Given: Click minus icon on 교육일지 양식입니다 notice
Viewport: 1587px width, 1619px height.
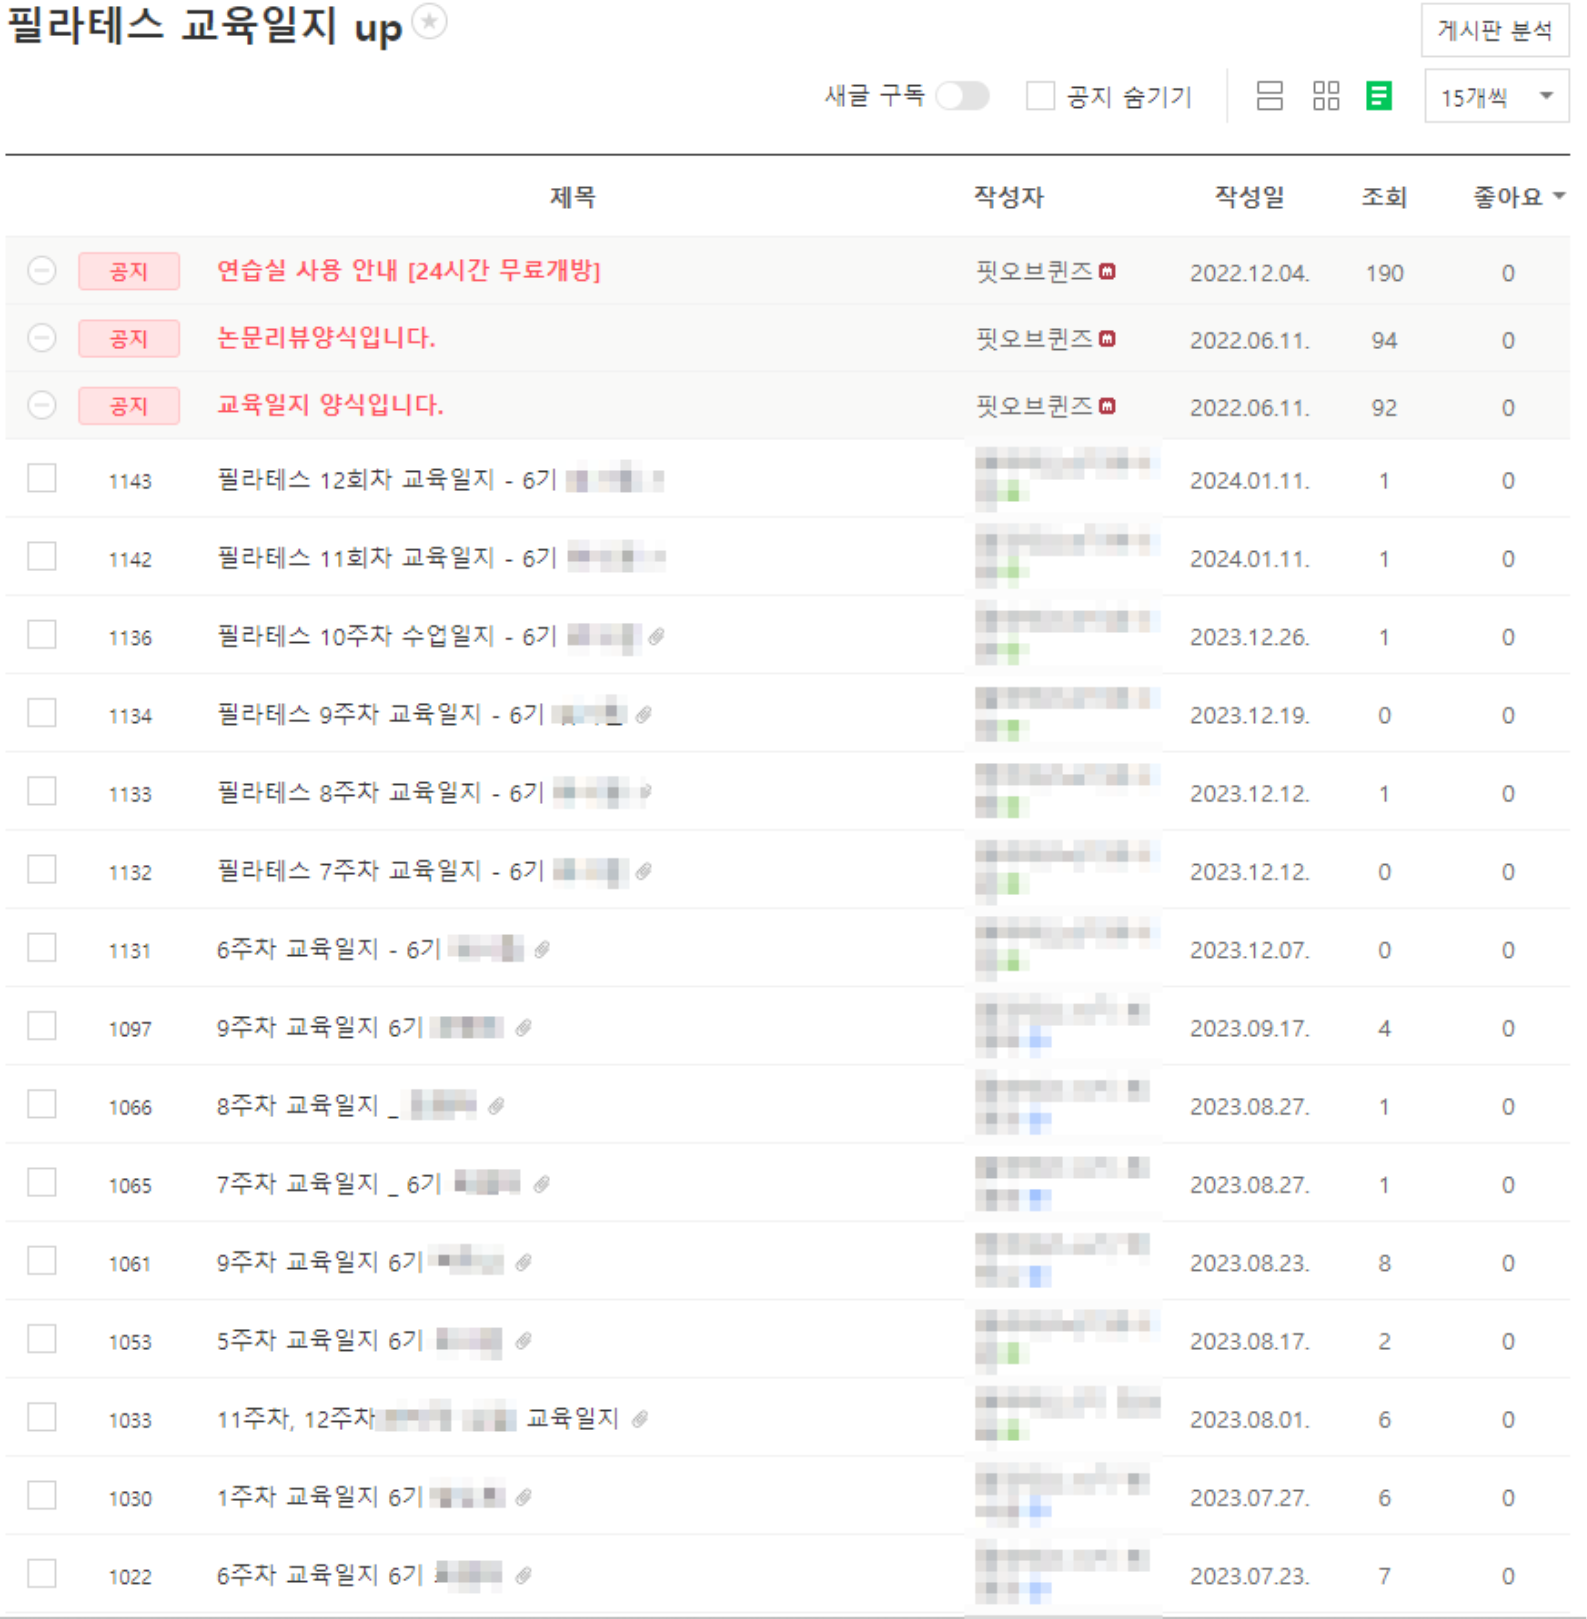Looking at the screenshot, I should click(42, 405).
